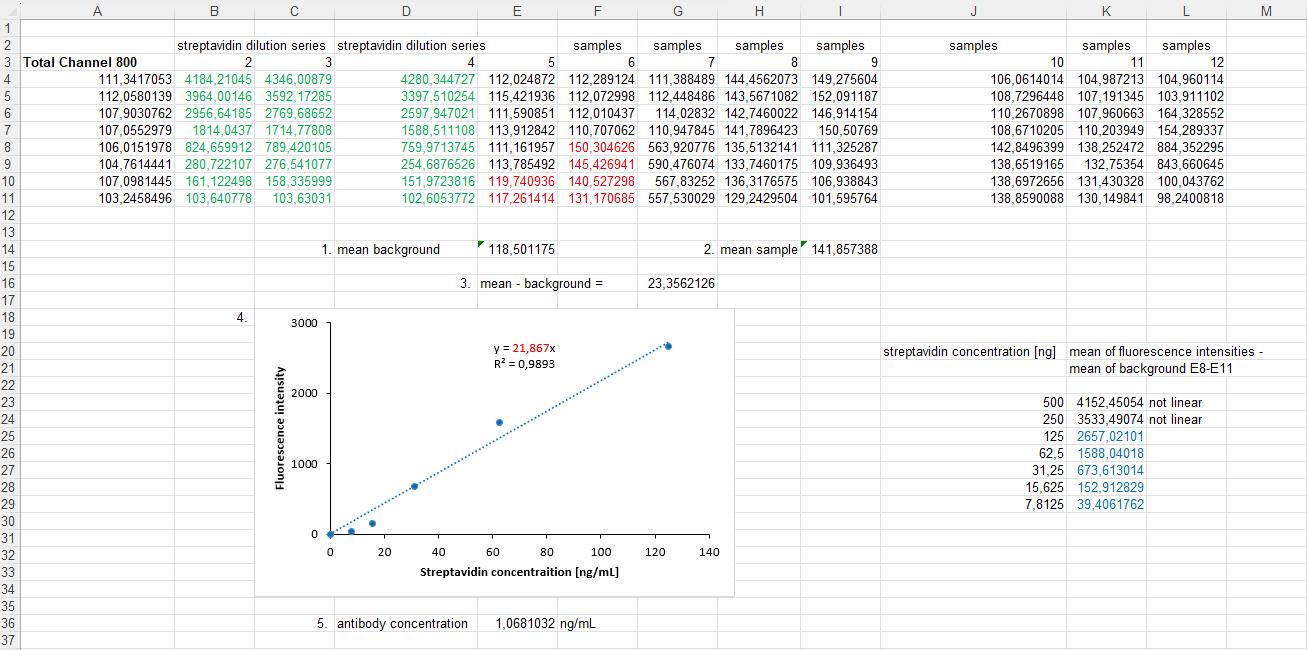Click the row 36 header

coord(9,624)
